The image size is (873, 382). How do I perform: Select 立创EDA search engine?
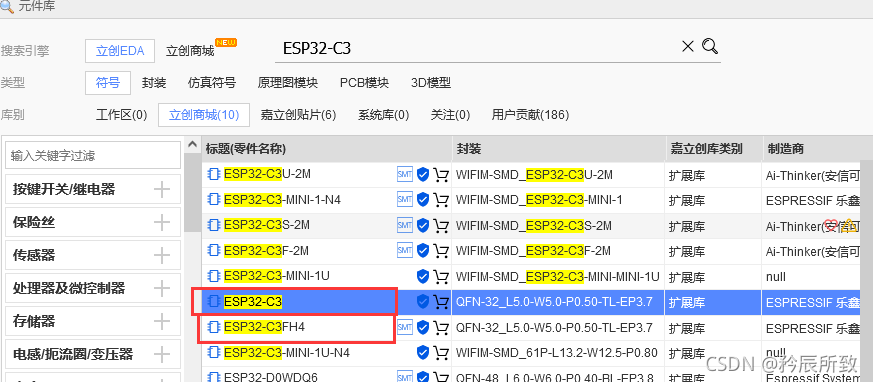point(120,51)
